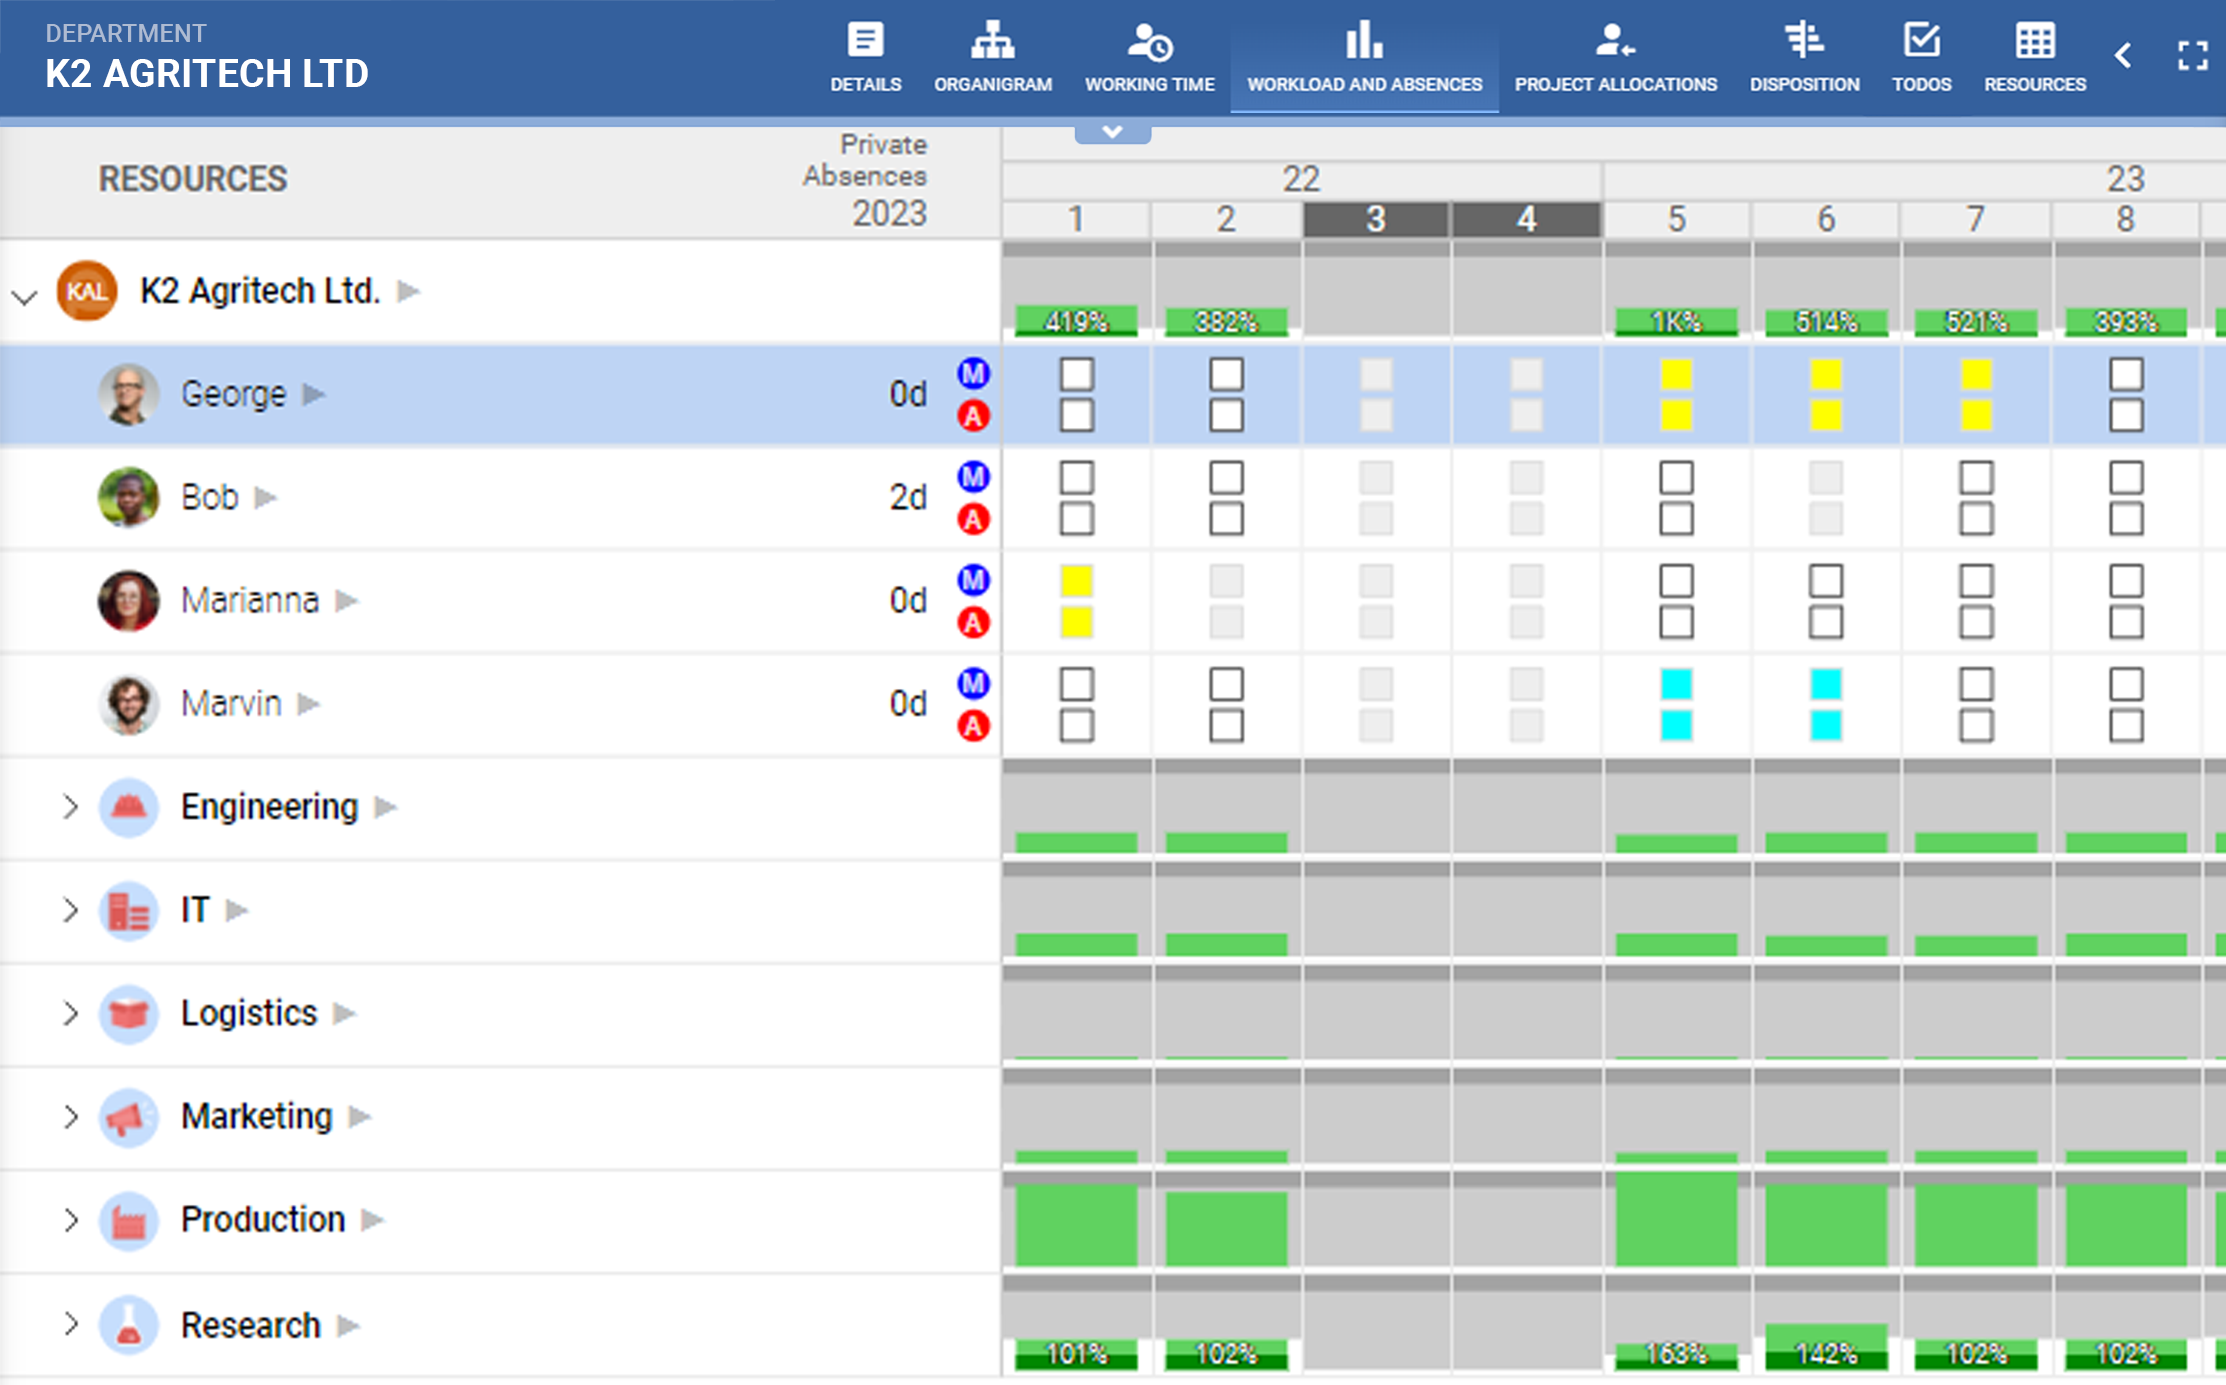Click the arrow next to George's name

314,394
